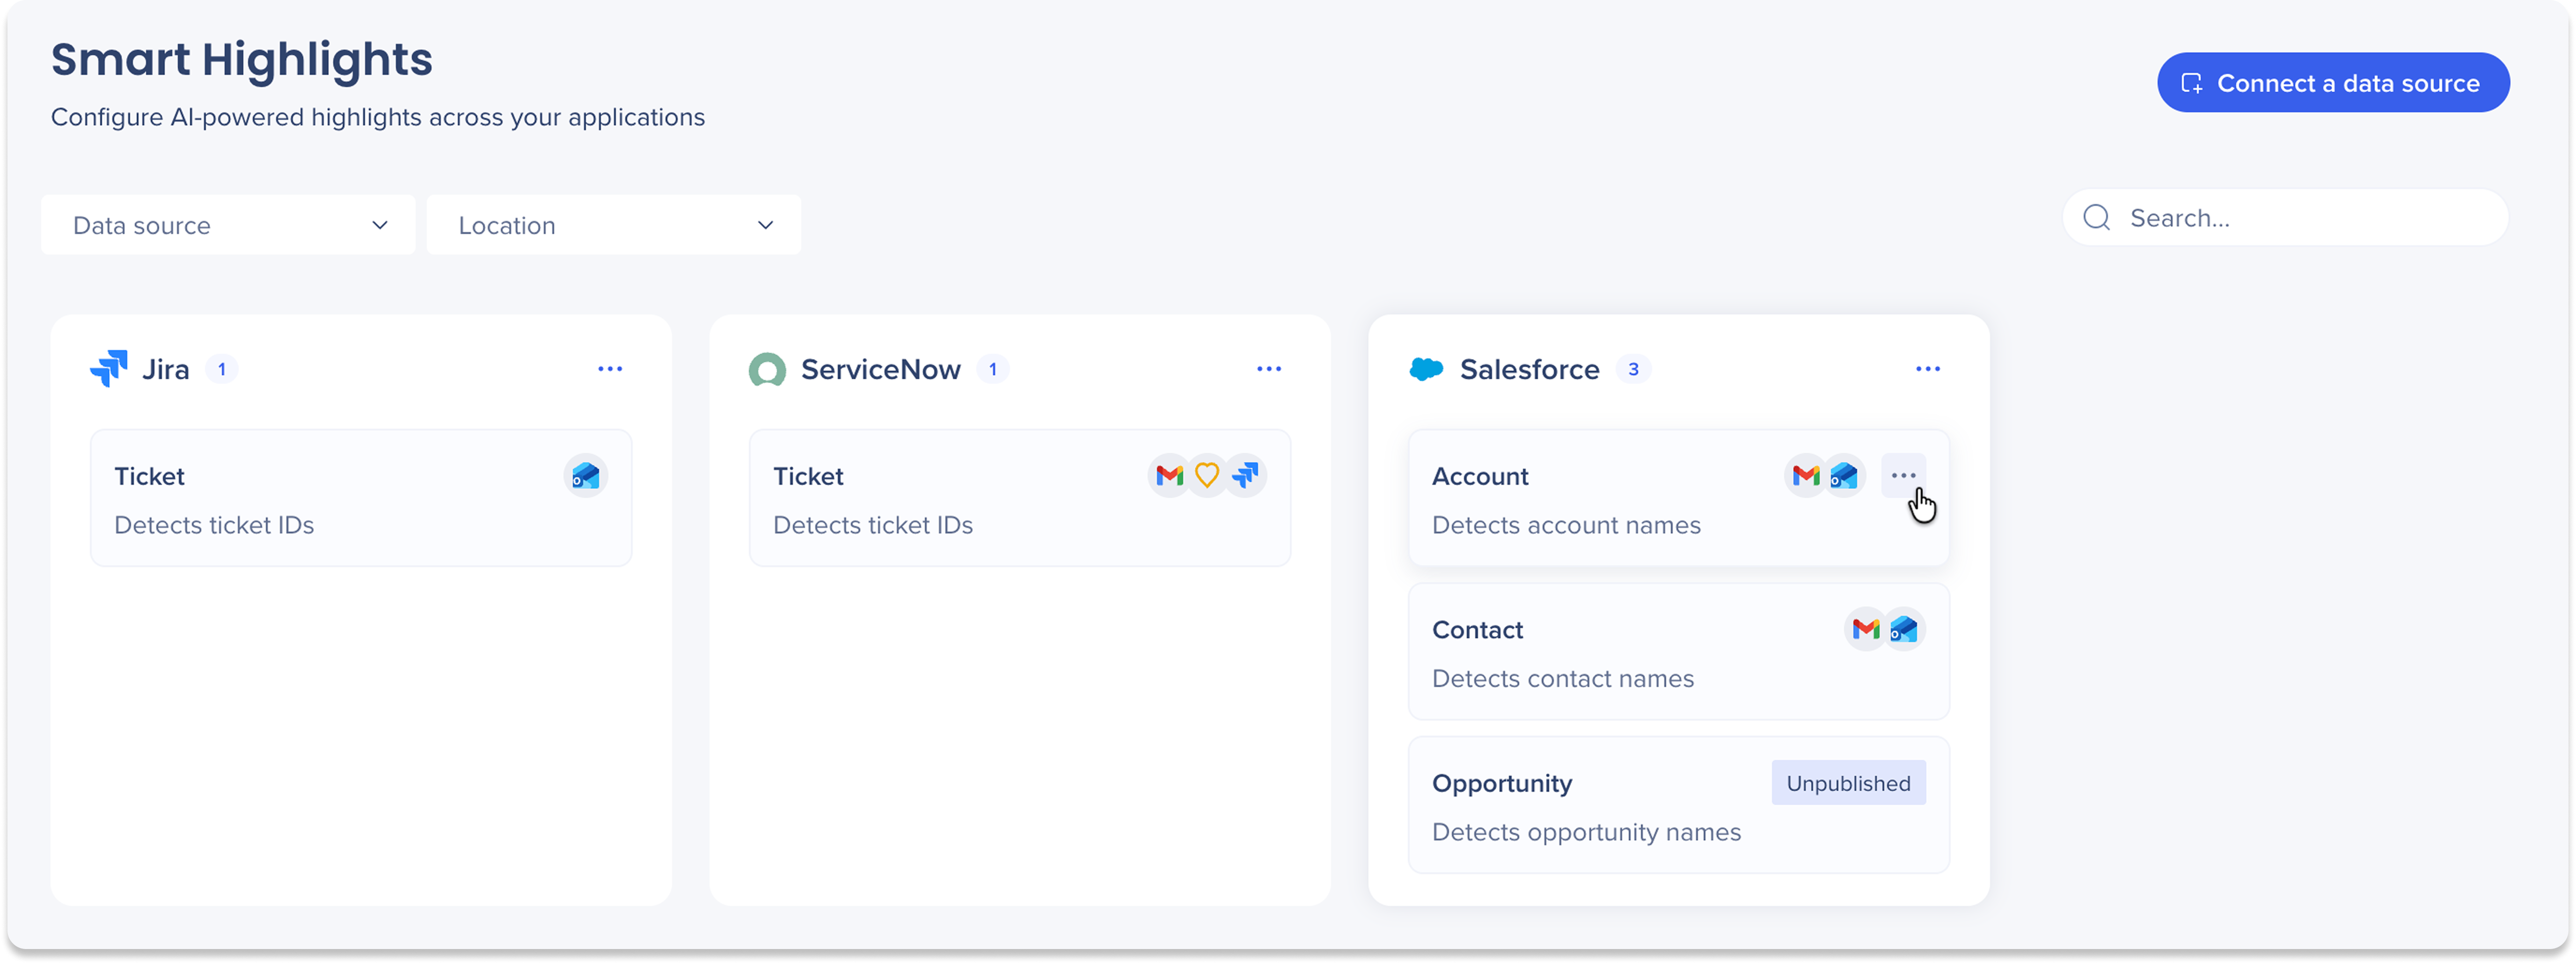Viewport: 2576px width, 964px height.
Task: Select the Opportunity highlight card
Action: tap(1678, 806)
